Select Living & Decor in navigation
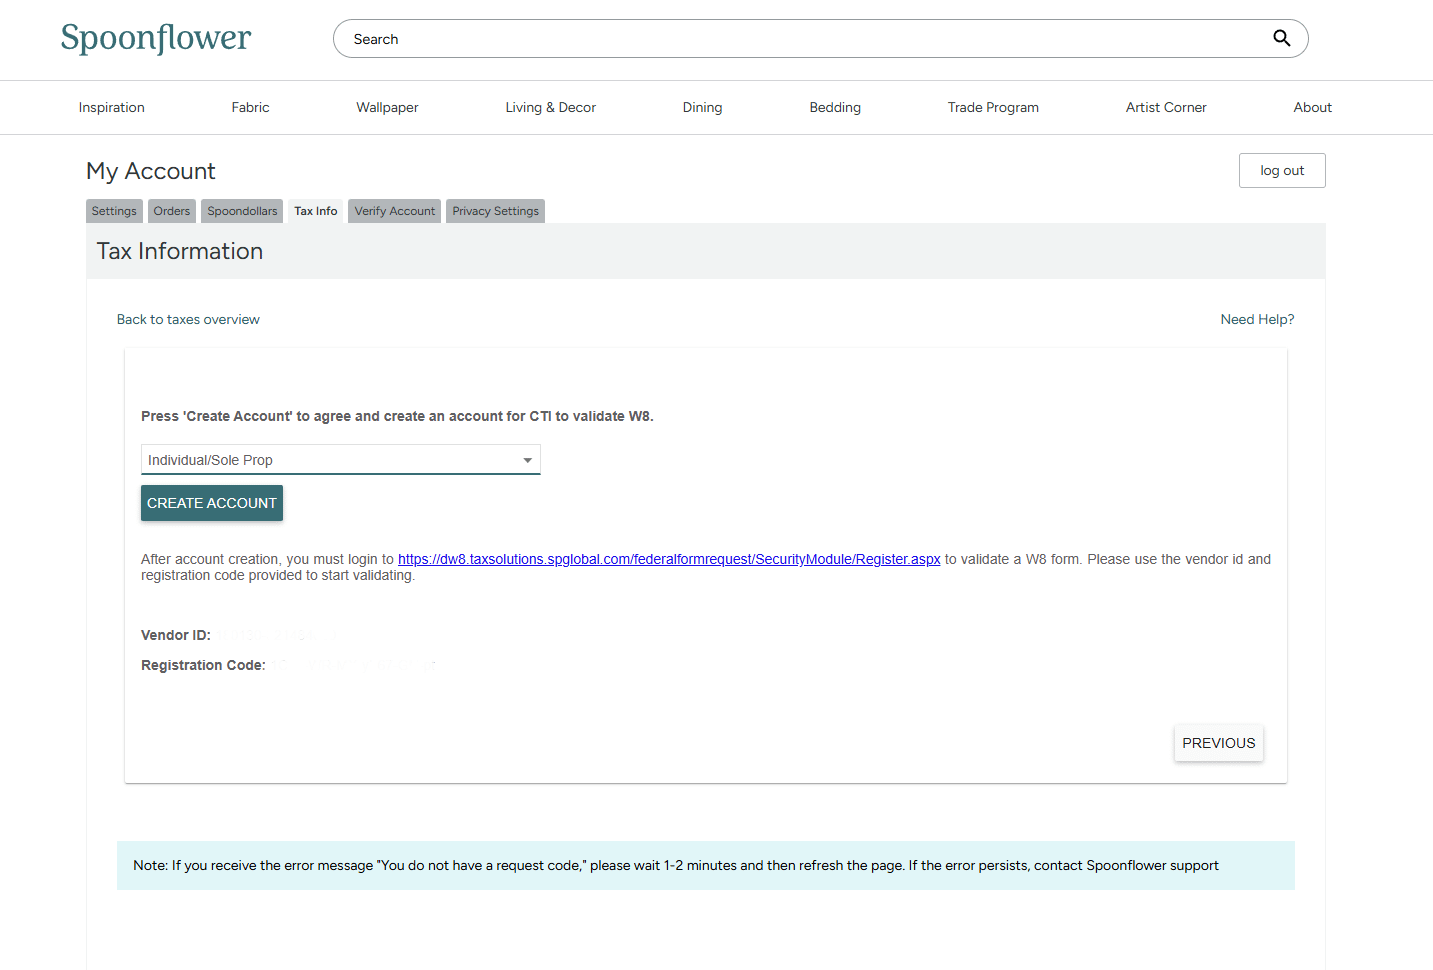Screen dimensions: 1433x970 tap(550, 108)
